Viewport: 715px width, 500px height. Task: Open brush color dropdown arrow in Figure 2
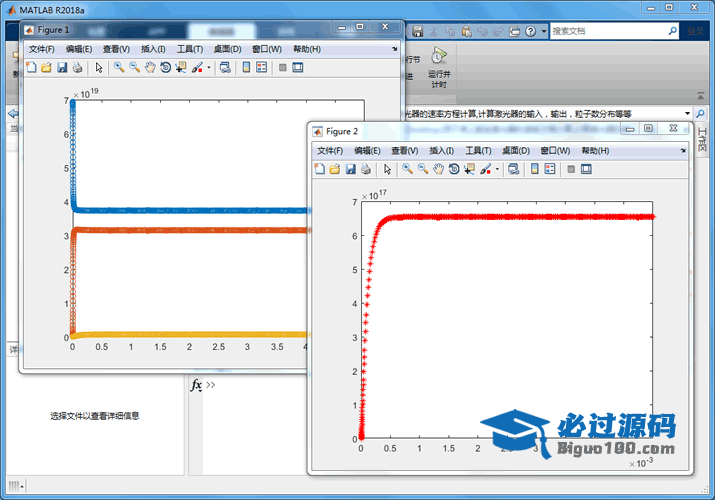pos(497,170)
